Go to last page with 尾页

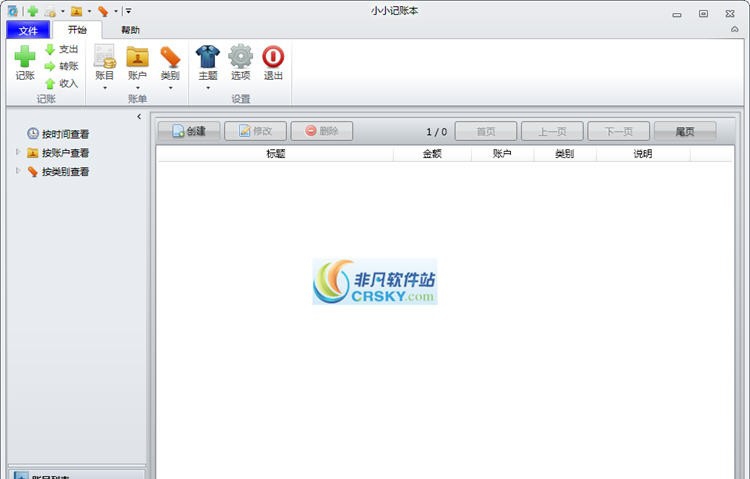tap(685, 131)
